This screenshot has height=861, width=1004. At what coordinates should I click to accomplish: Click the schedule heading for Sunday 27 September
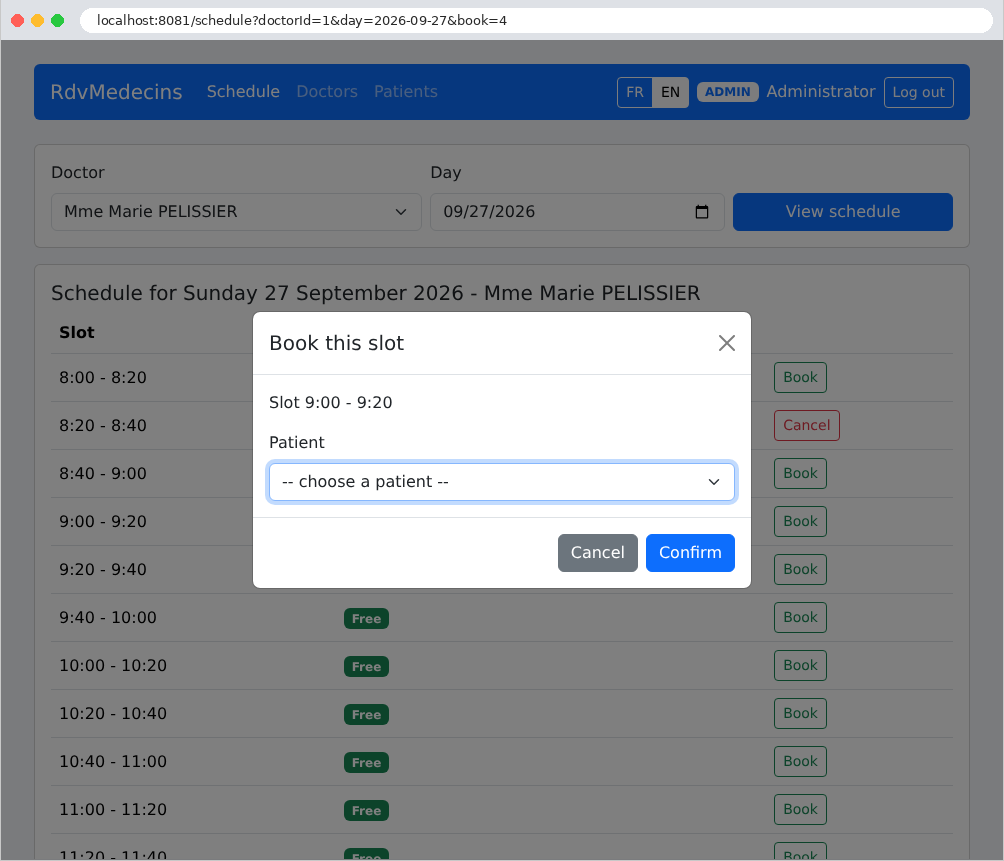point(375,293)
